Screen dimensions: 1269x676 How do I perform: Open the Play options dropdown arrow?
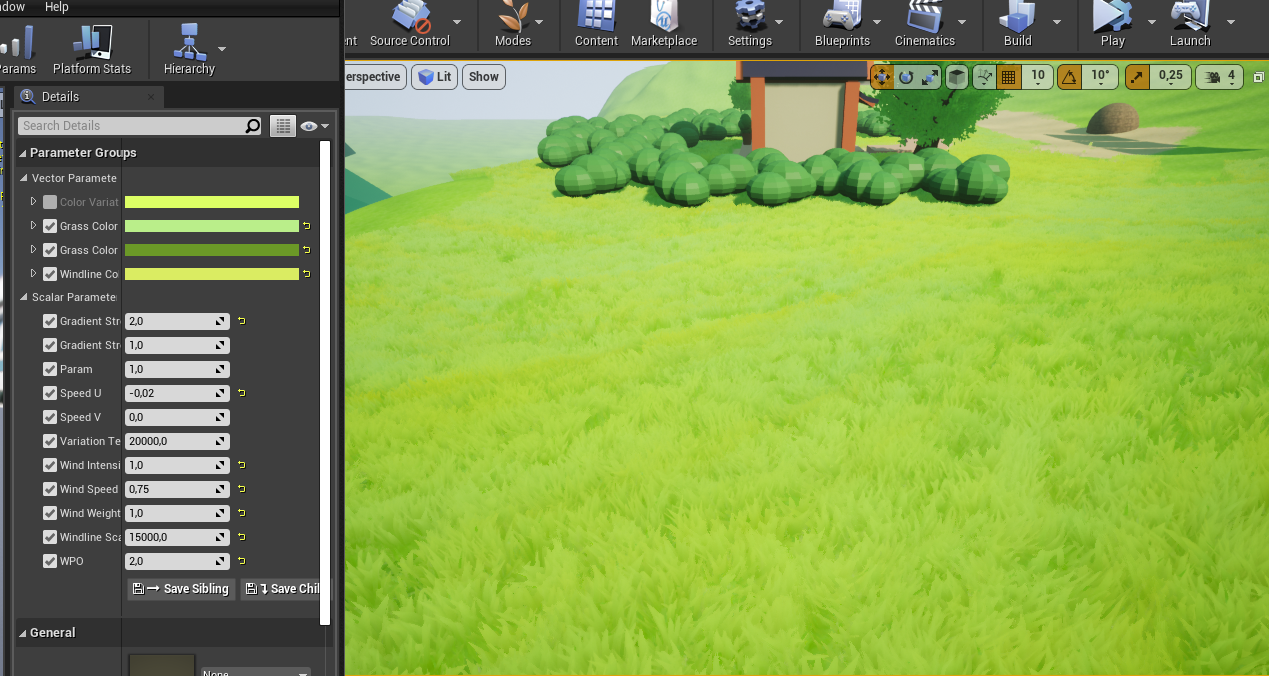coord(1151,22)
